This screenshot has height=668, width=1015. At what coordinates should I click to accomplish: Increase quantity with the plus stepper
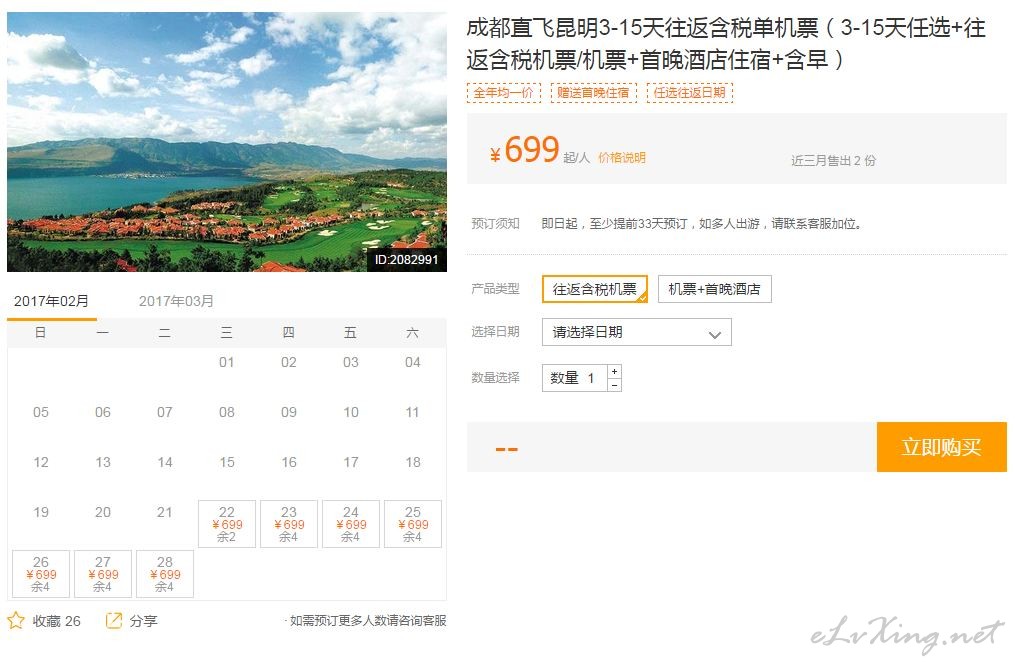614,371
